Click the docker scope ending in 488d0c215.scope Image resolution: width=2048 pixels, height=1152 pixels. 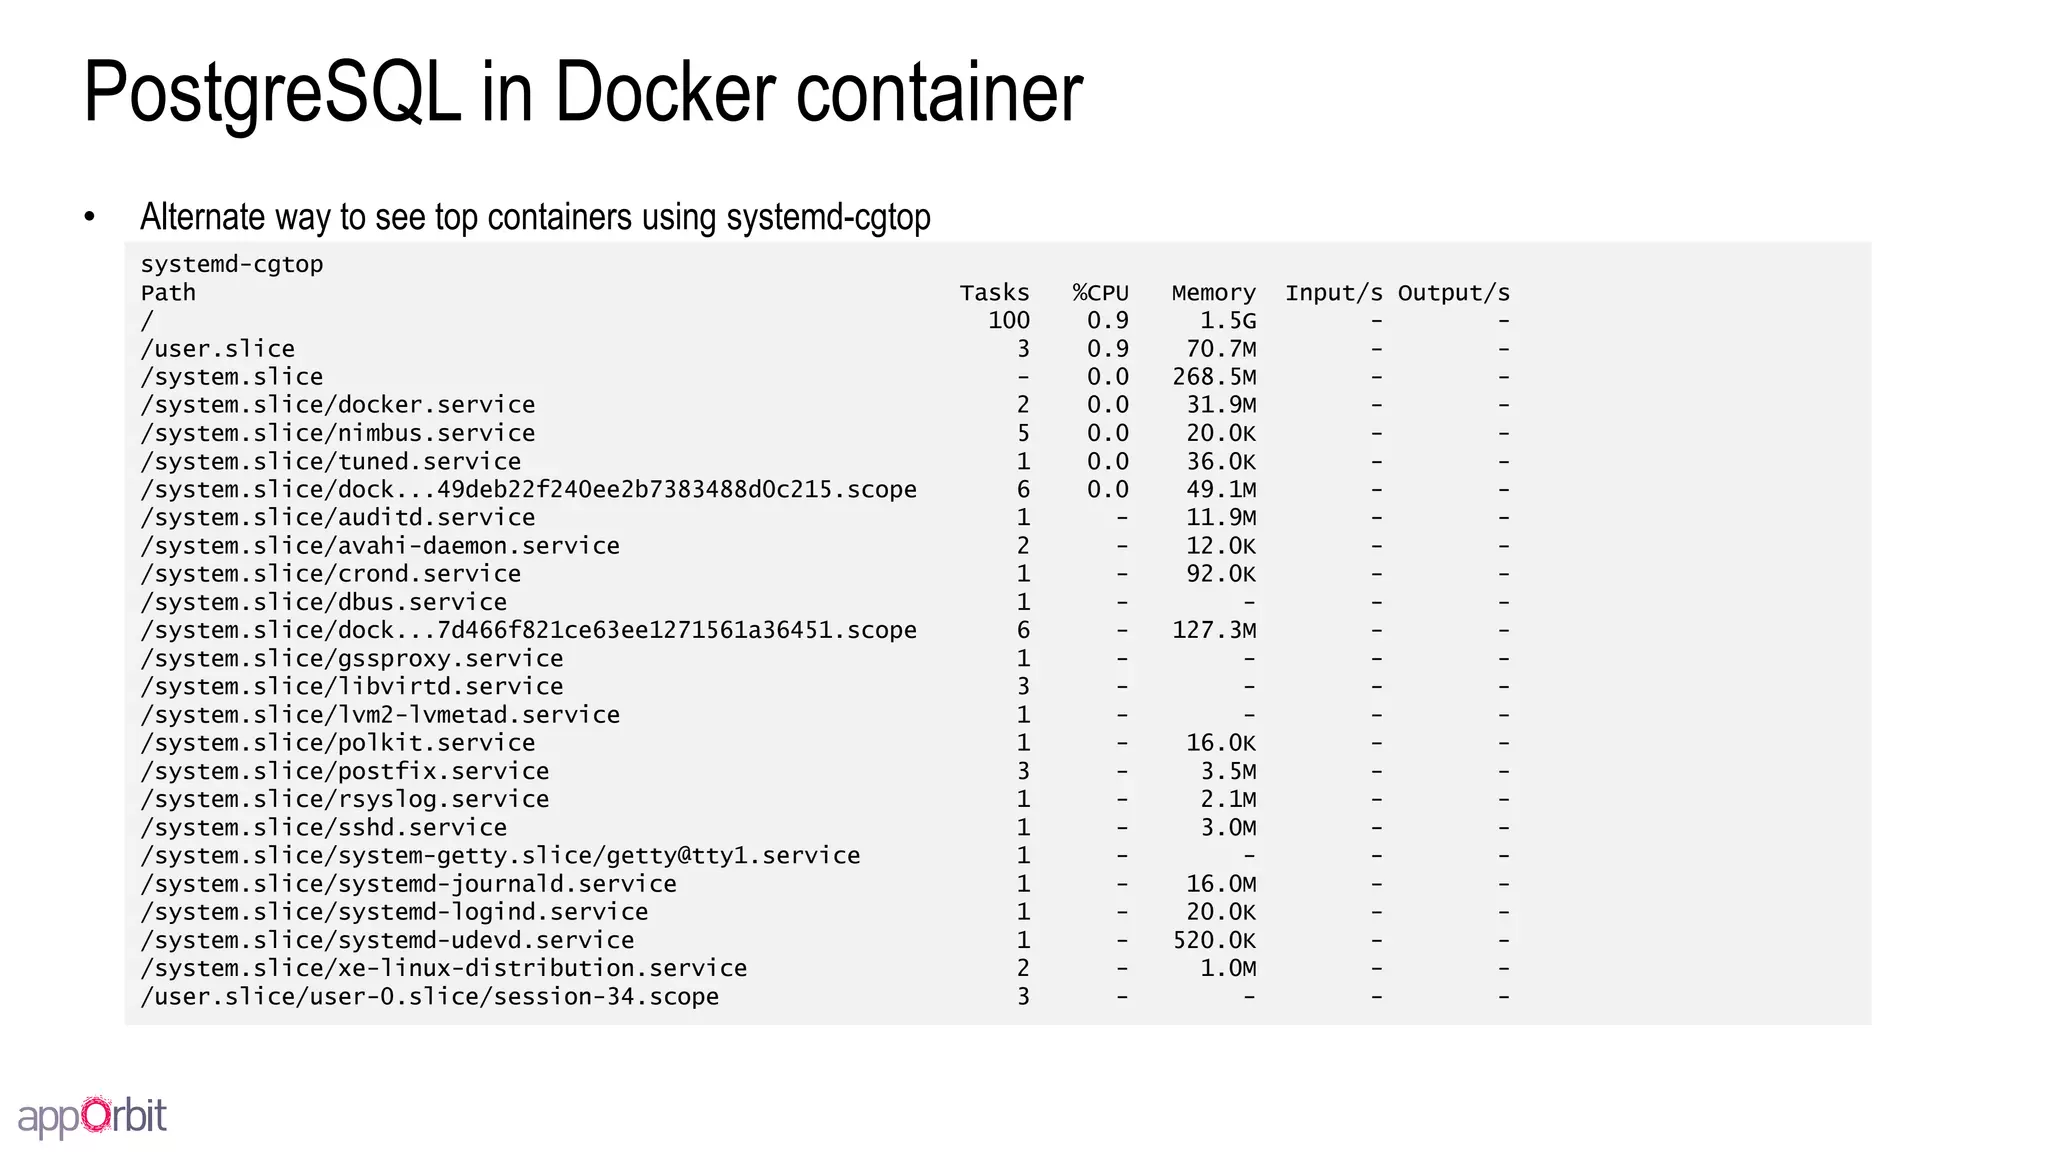[x=528, y=490]
